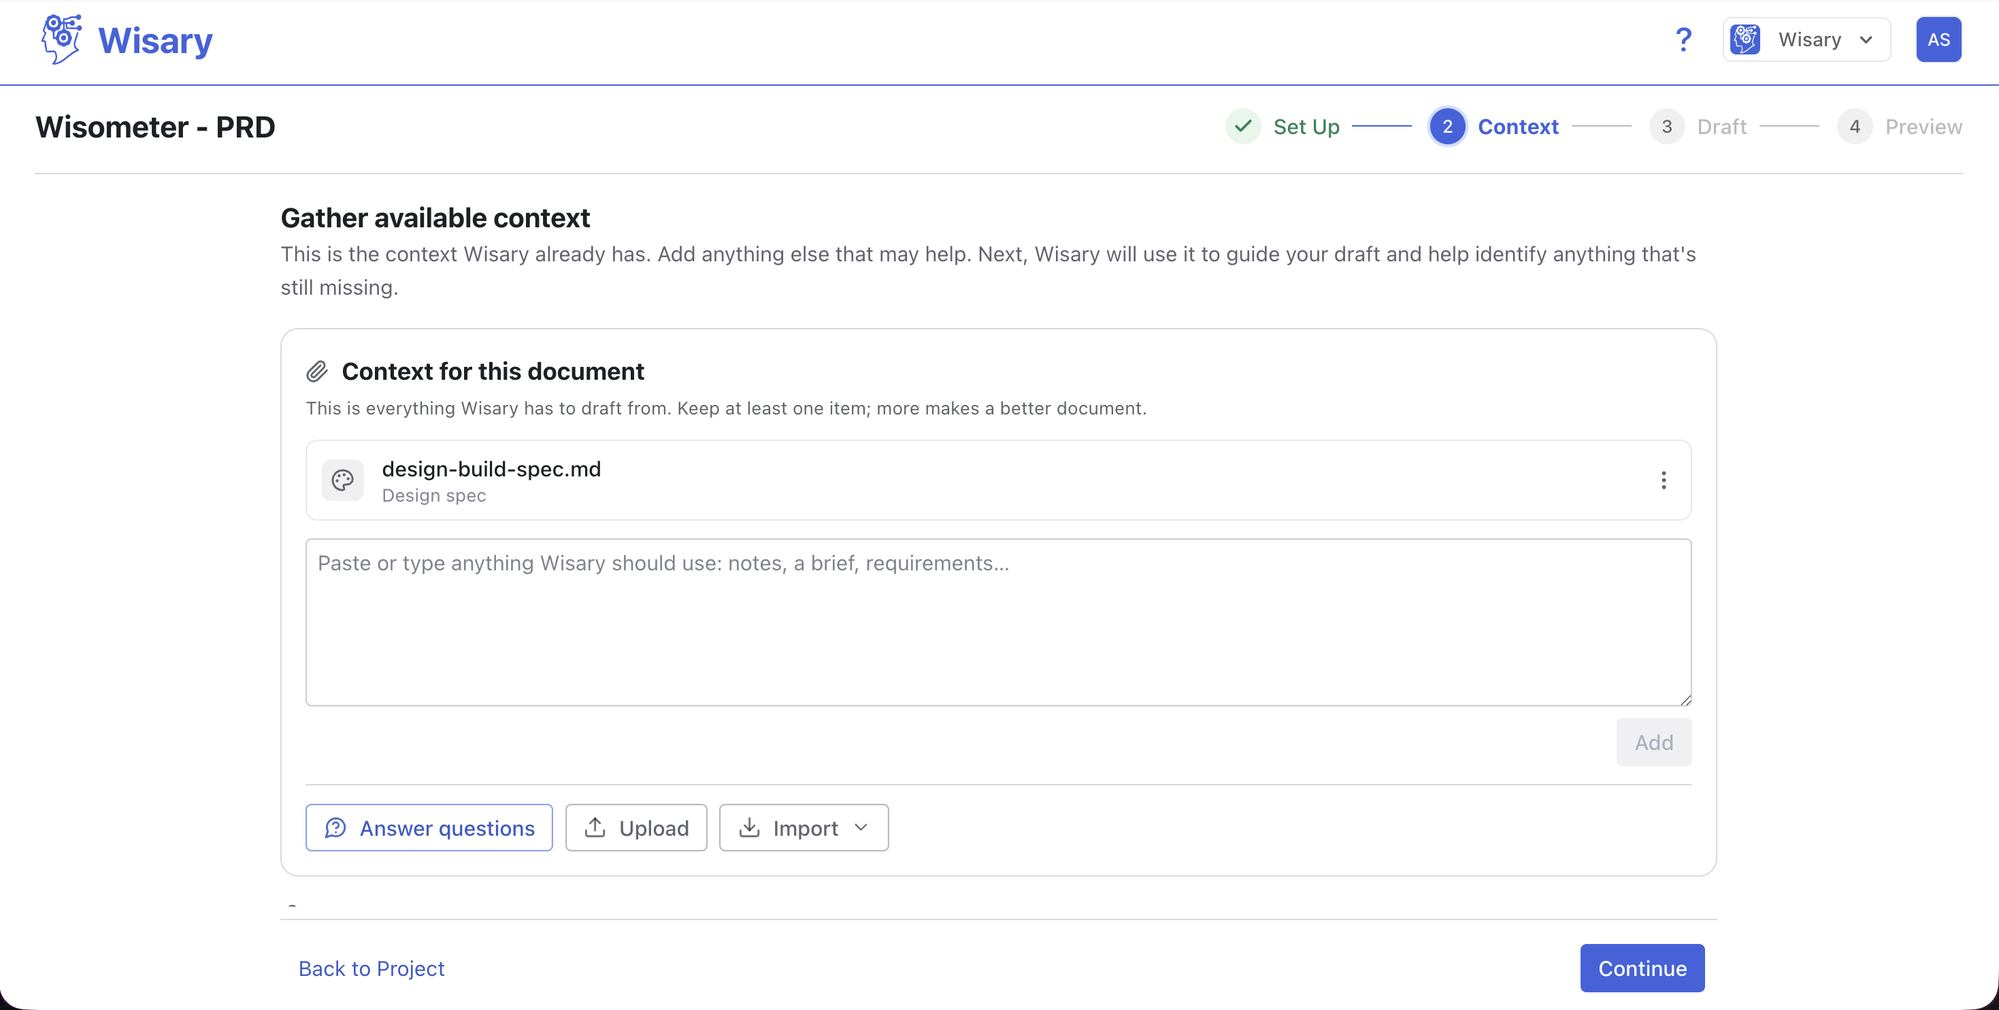Image resolution: width=1999 pixels, height=1010 pixels.
Task: Click the Gather available context heading
Action: pyautogui.click(x=435, y=218)
